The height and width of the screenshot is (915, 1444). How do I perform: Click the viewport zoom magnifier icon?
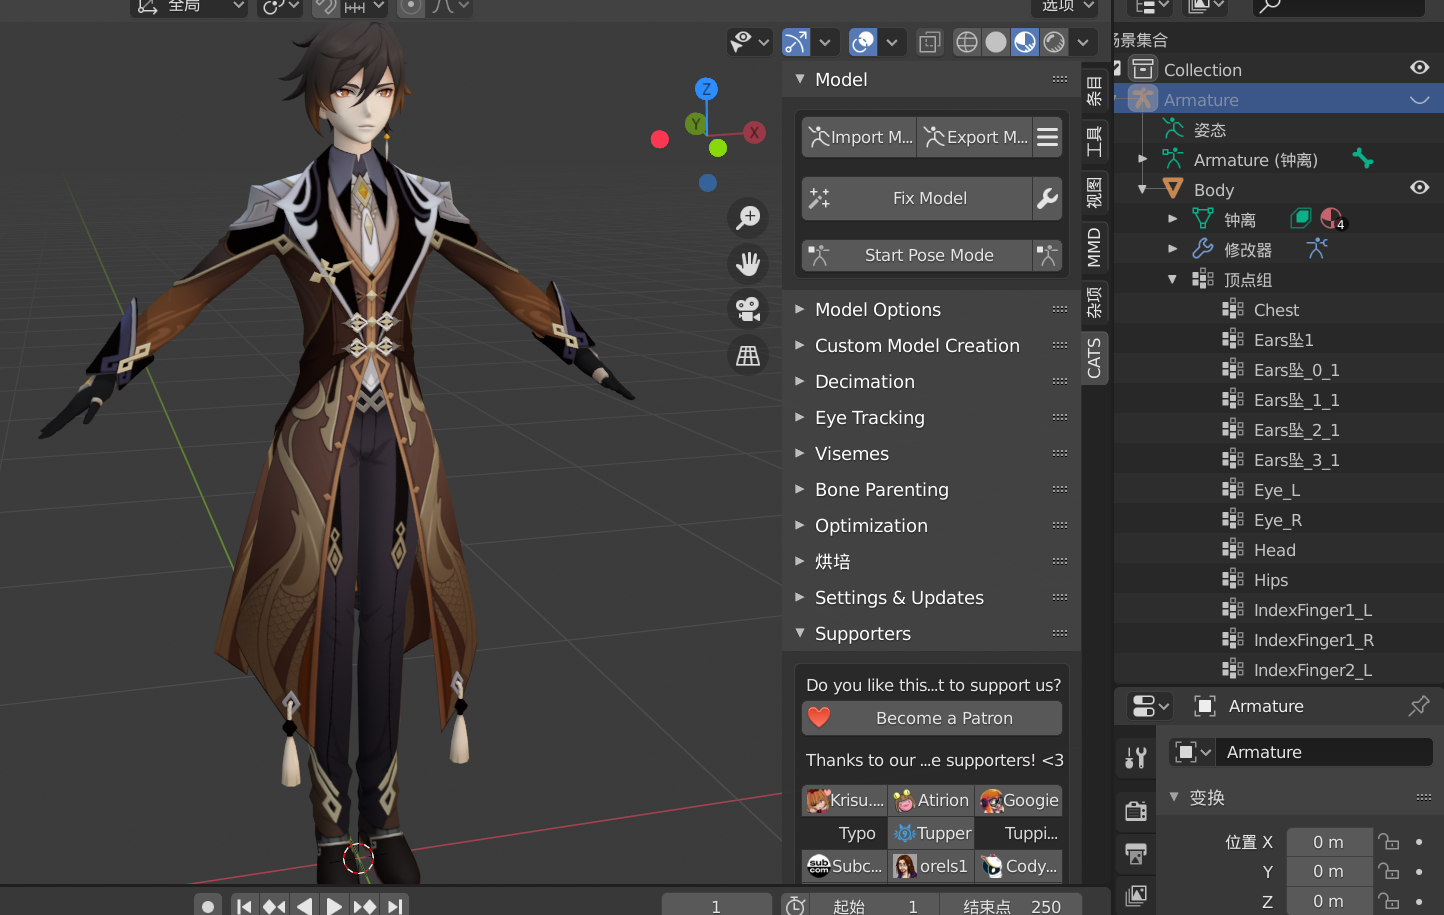coord(748,217)
